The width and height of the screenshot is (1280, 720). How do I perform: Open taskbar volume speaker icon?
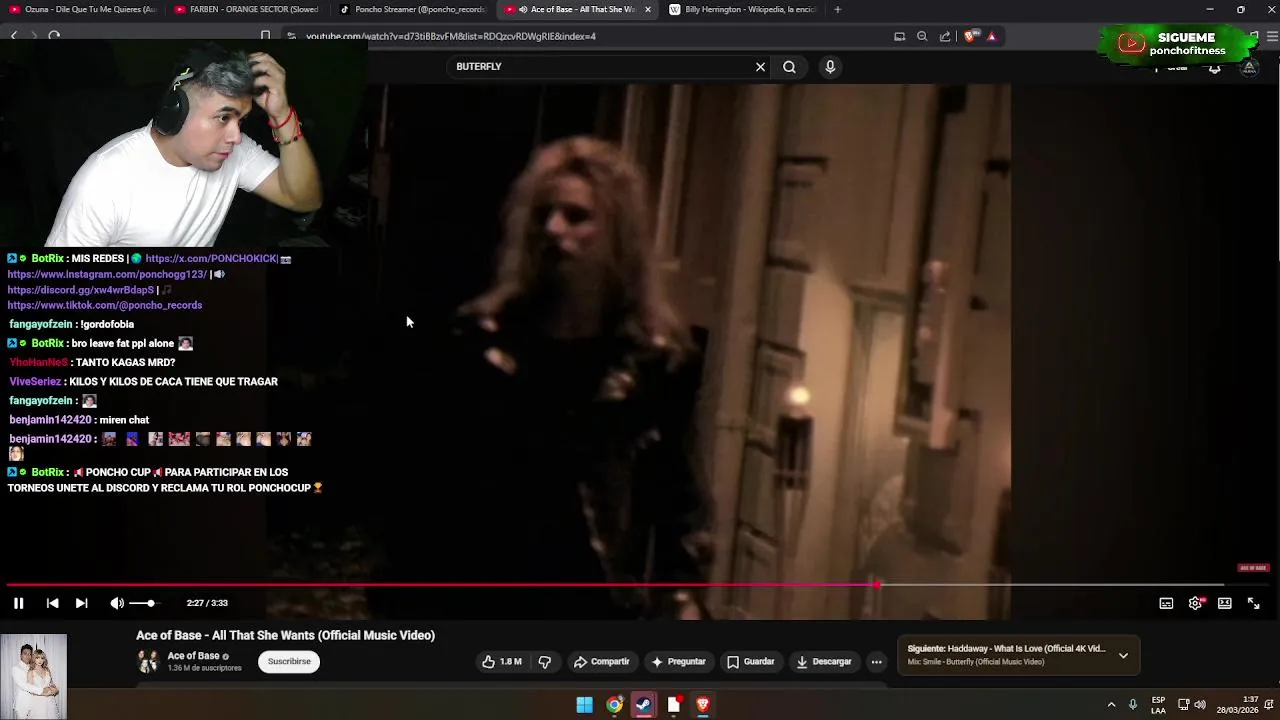coord(1200,705)
